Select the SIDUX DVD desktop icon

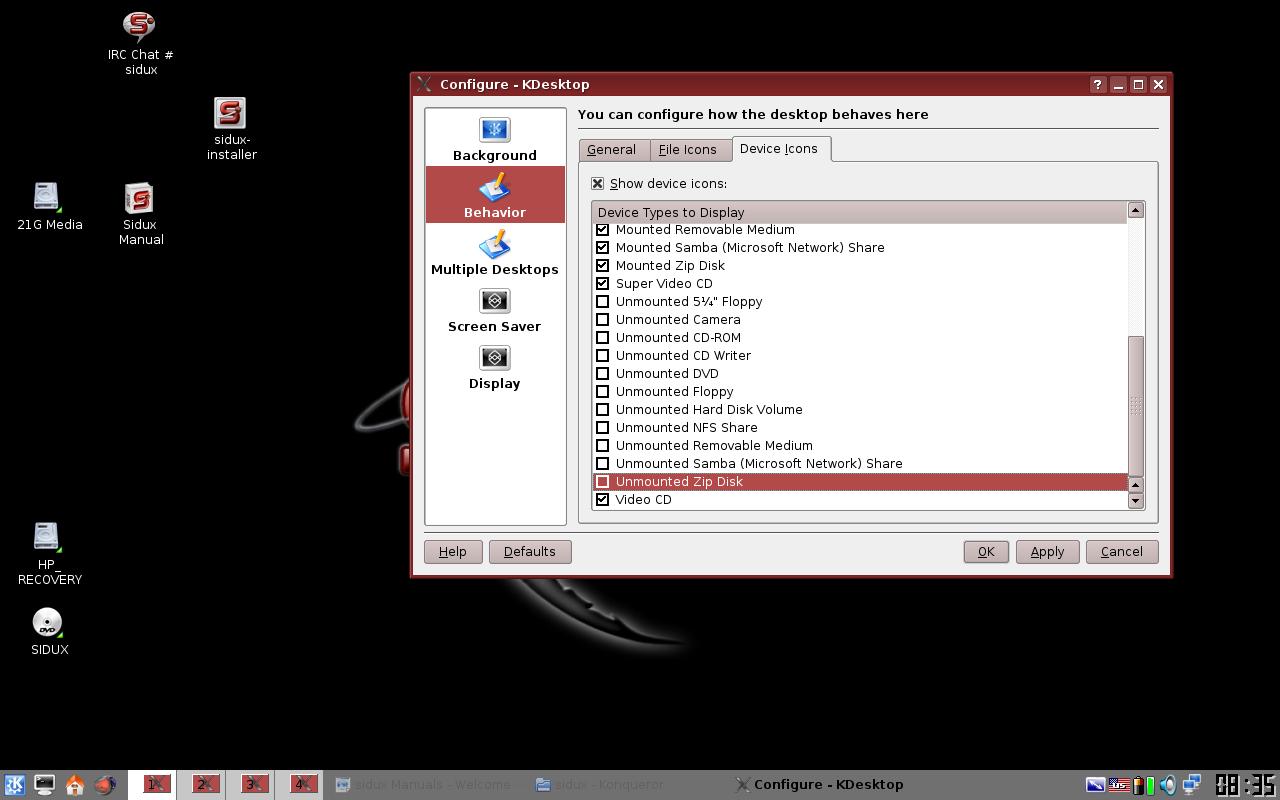click(48, 631)
